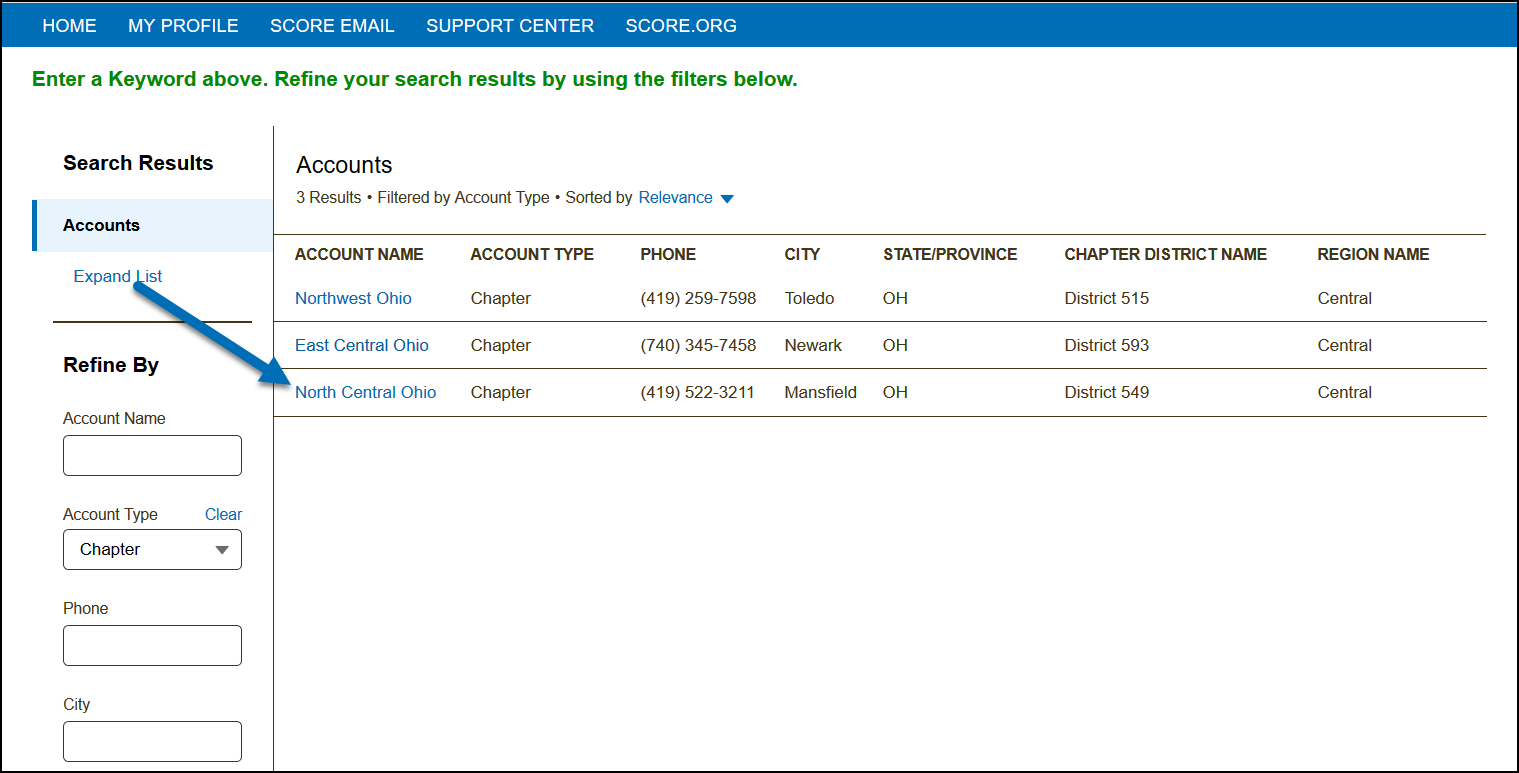This screenshot has width=1519, height=773.
Task: Select phone number (740) 345-7458
Action: coord(698,345)
